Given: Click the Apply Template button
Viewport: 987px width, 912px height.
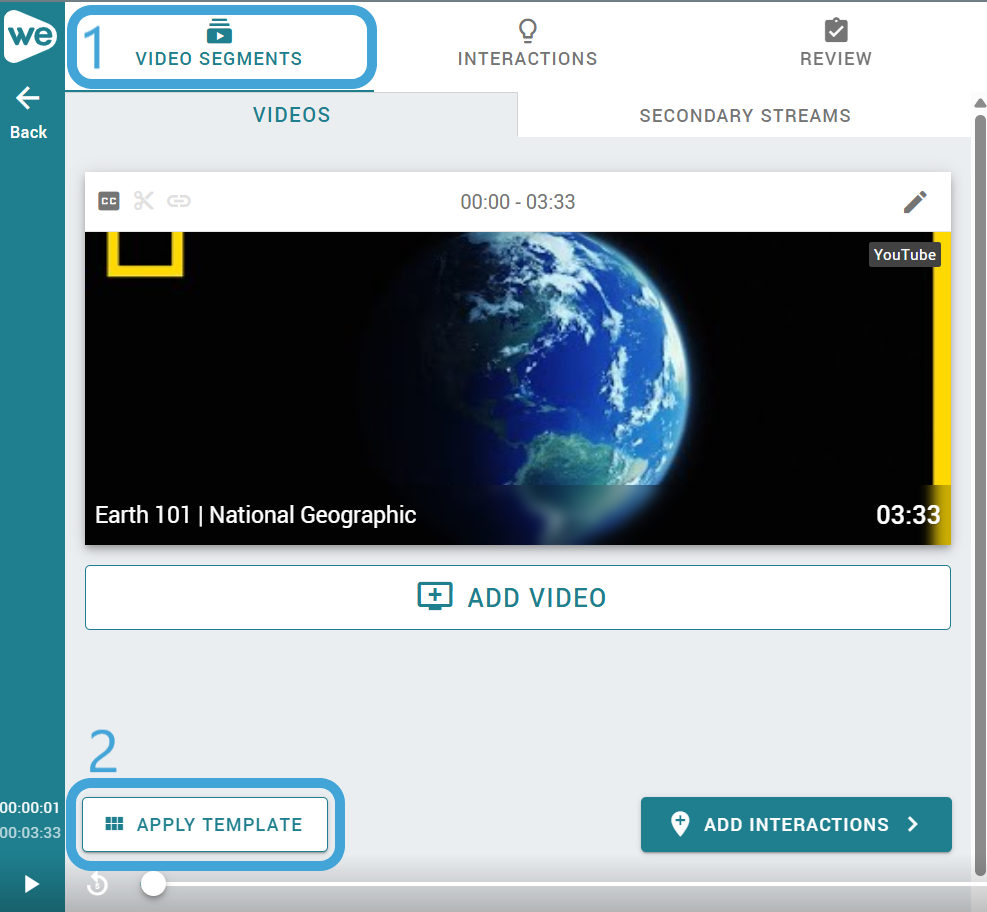Looking at the screenshot, I should click(205, 825).
